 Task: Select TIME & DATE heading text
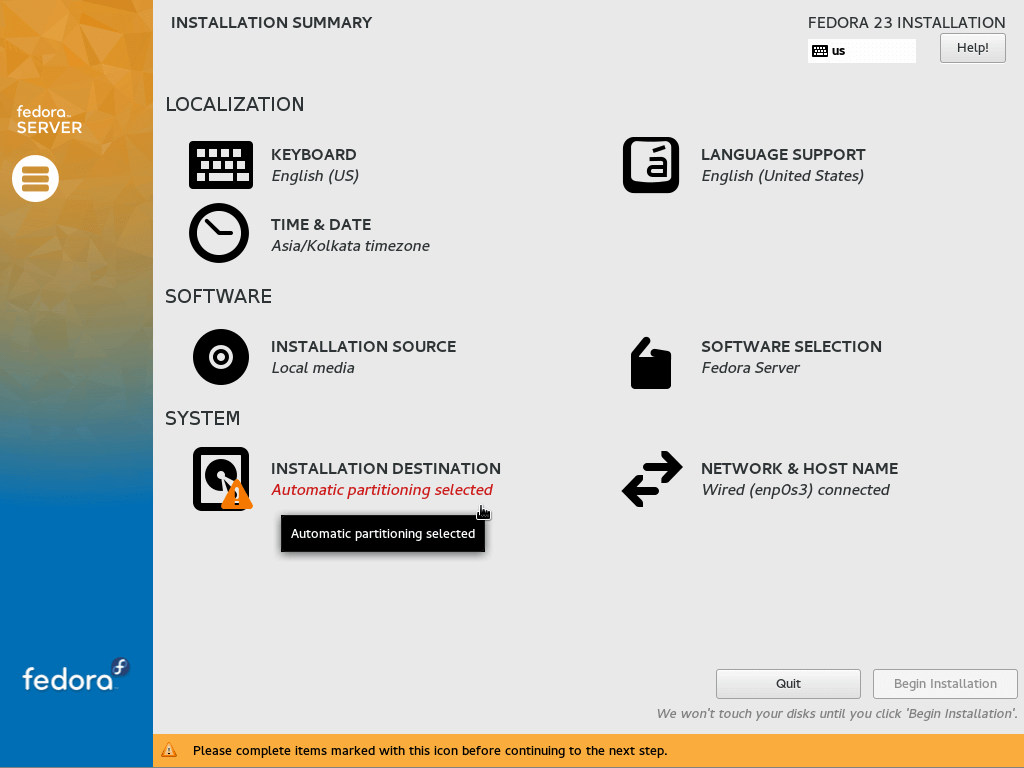[x=320, y=225]
